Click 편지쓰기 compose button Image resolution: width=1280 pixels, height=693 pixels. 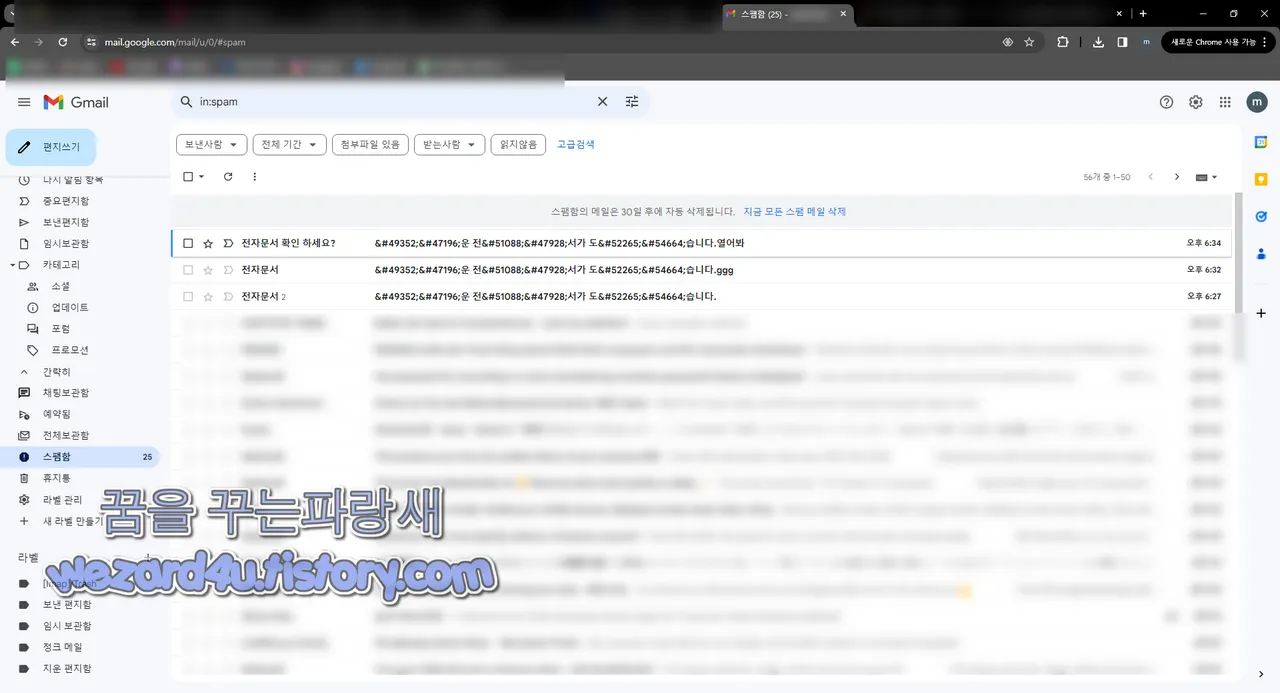pyautogui.click(x=51, y=147)
